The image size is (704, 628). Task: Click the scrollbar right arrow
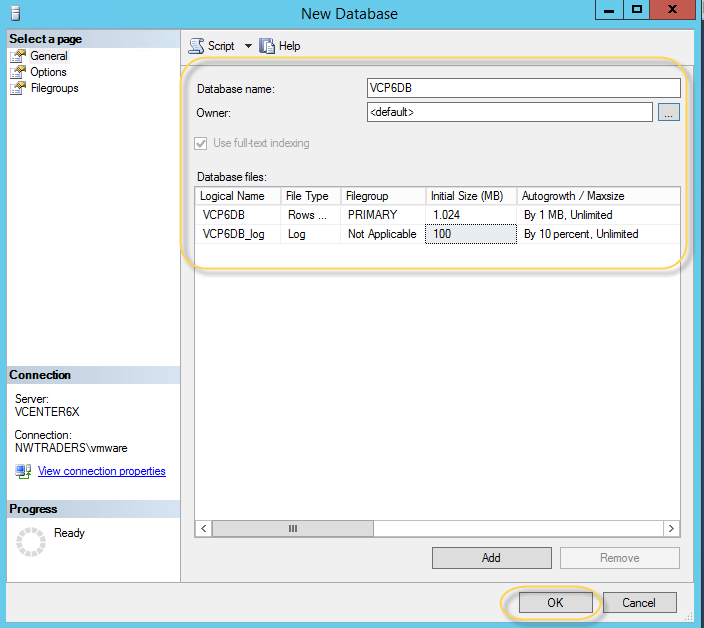pyautogui.click(x=672, y=528)
